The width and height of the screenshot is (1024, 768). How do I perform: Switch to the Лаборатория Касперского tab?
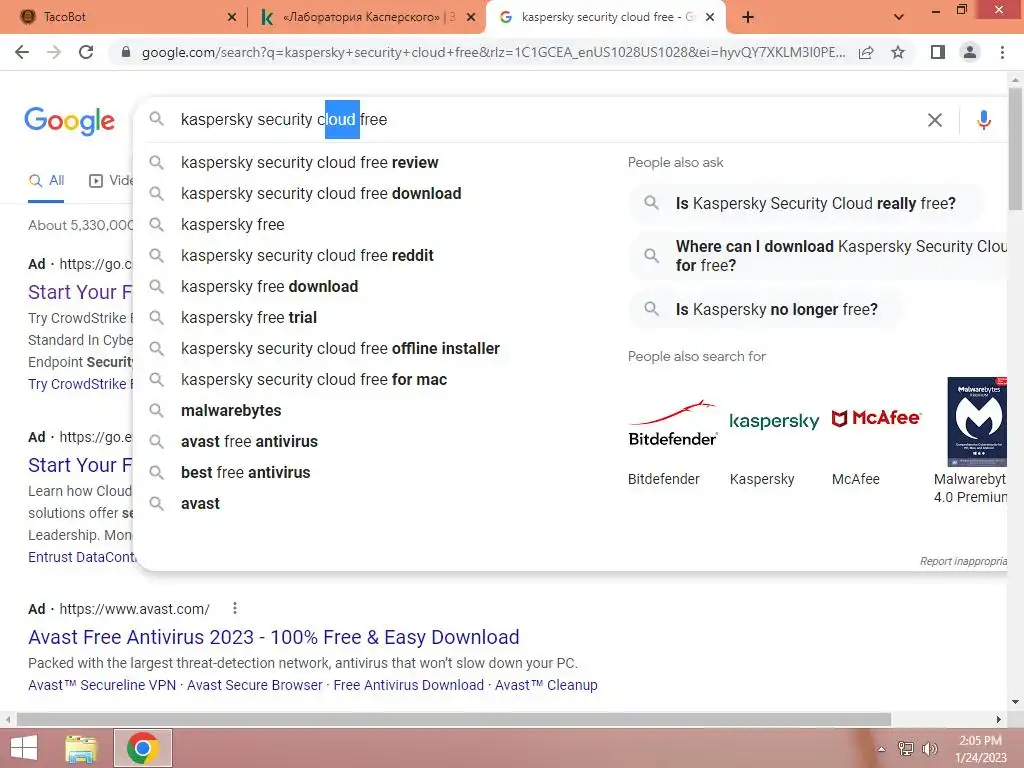pyautogui.click(x=360, y=17)
